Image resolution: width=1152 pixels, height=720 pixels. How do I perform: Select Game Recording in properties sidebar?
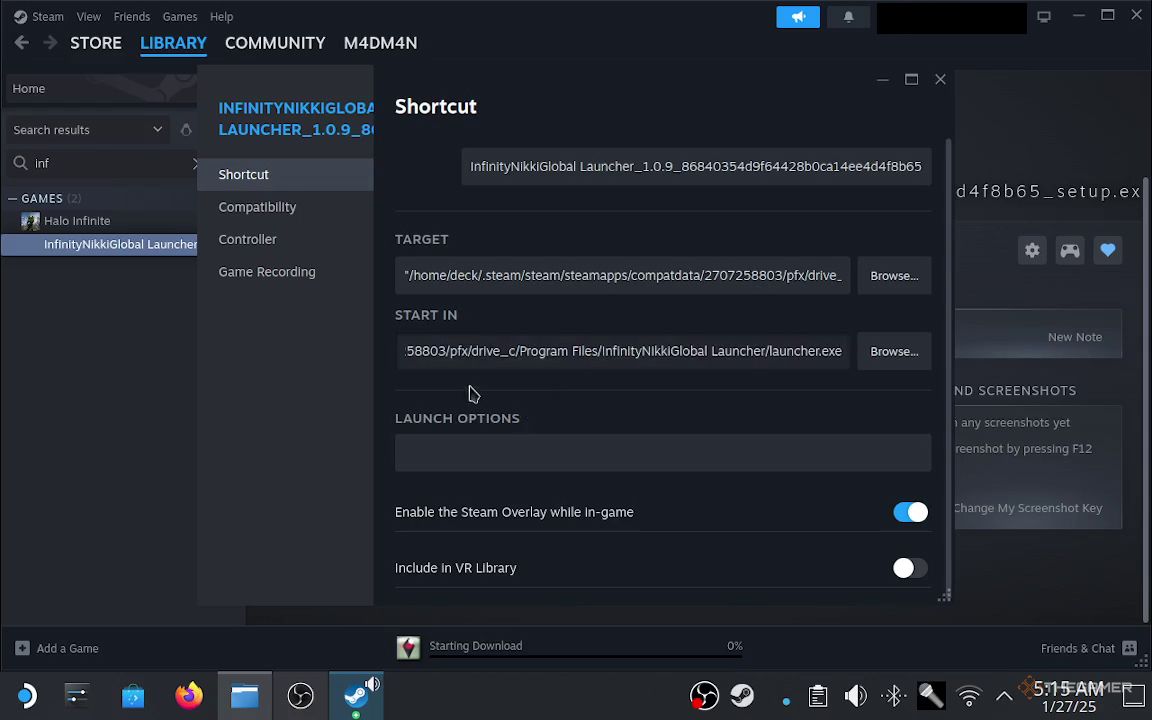pyautogui.click(x=285, y=272)
